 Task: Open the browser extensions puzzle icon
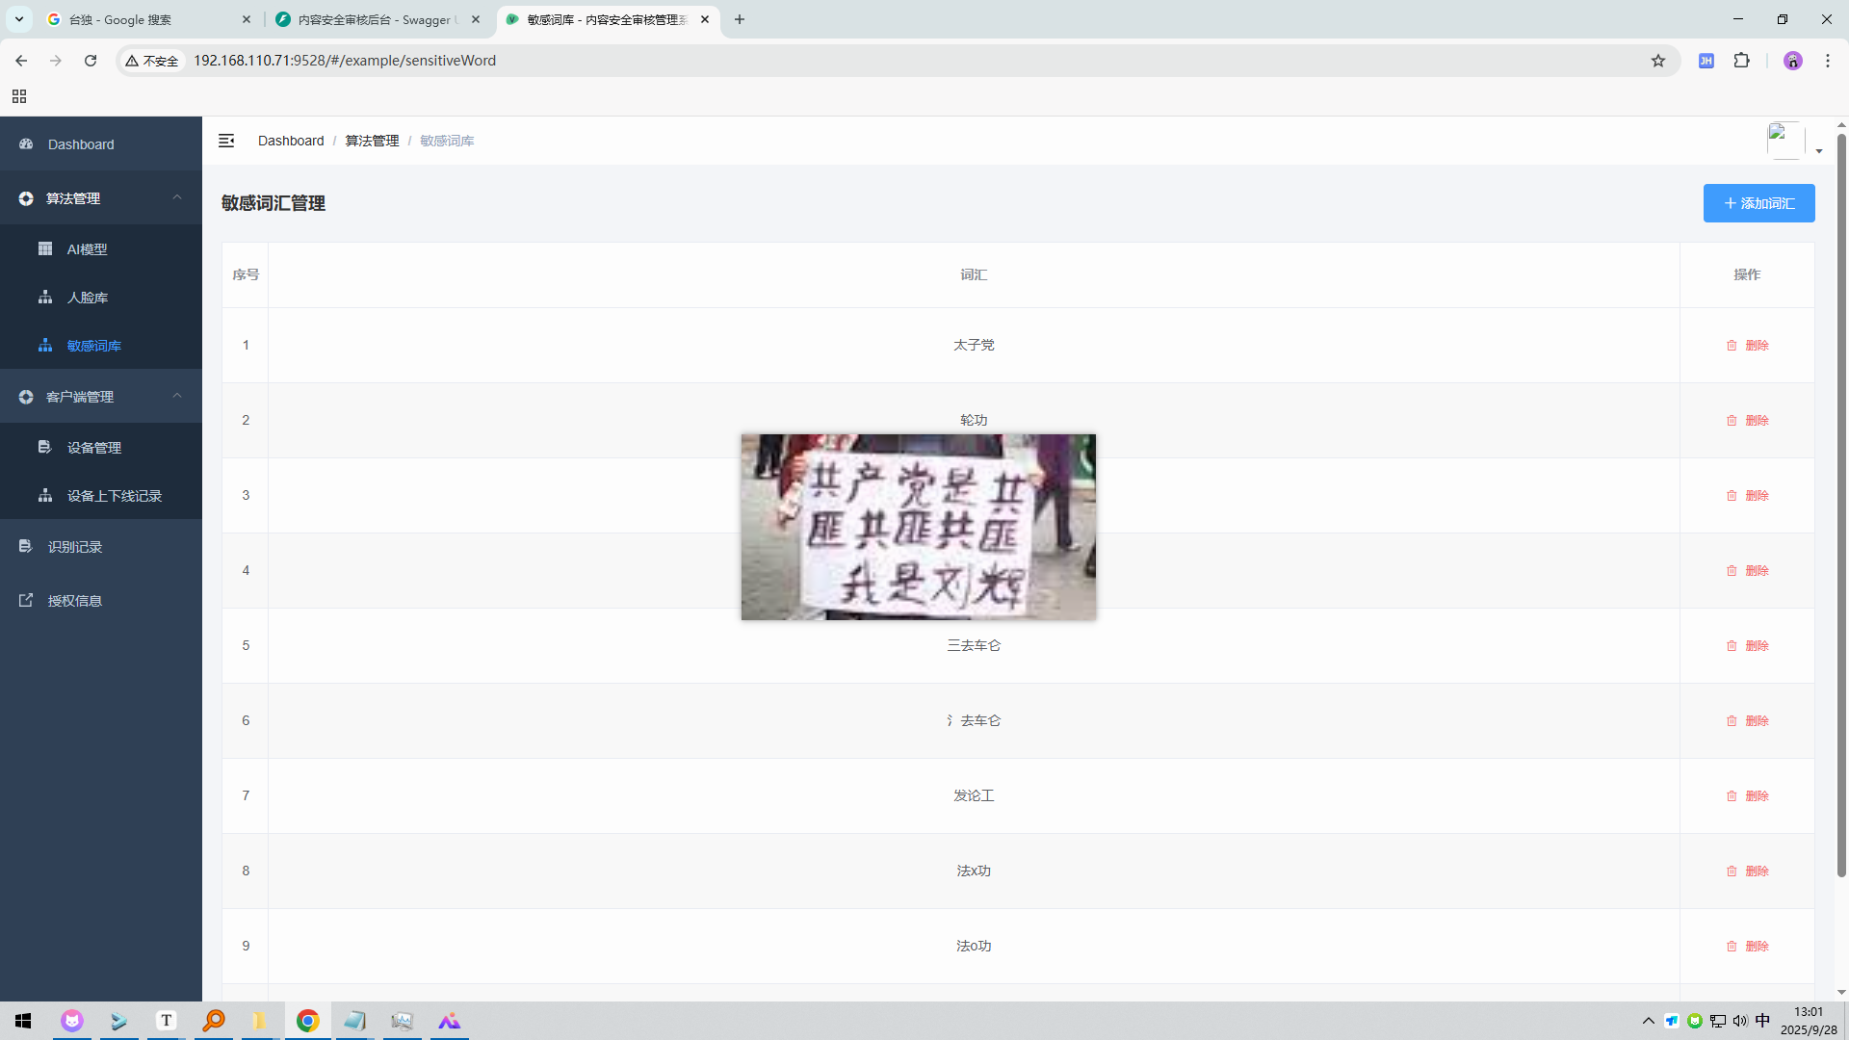1742,61
